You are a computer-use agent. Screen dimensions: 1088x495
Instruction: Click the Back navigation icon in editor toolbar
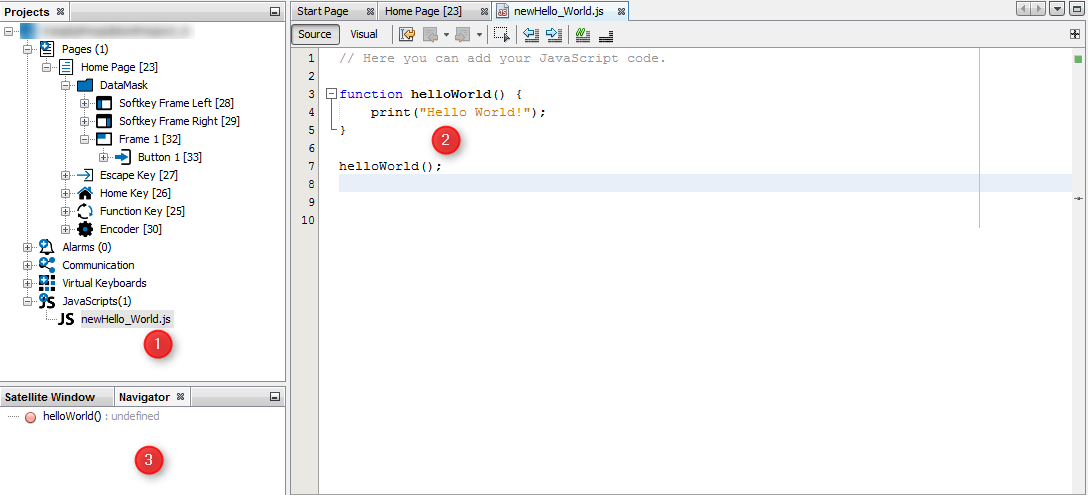430,34
